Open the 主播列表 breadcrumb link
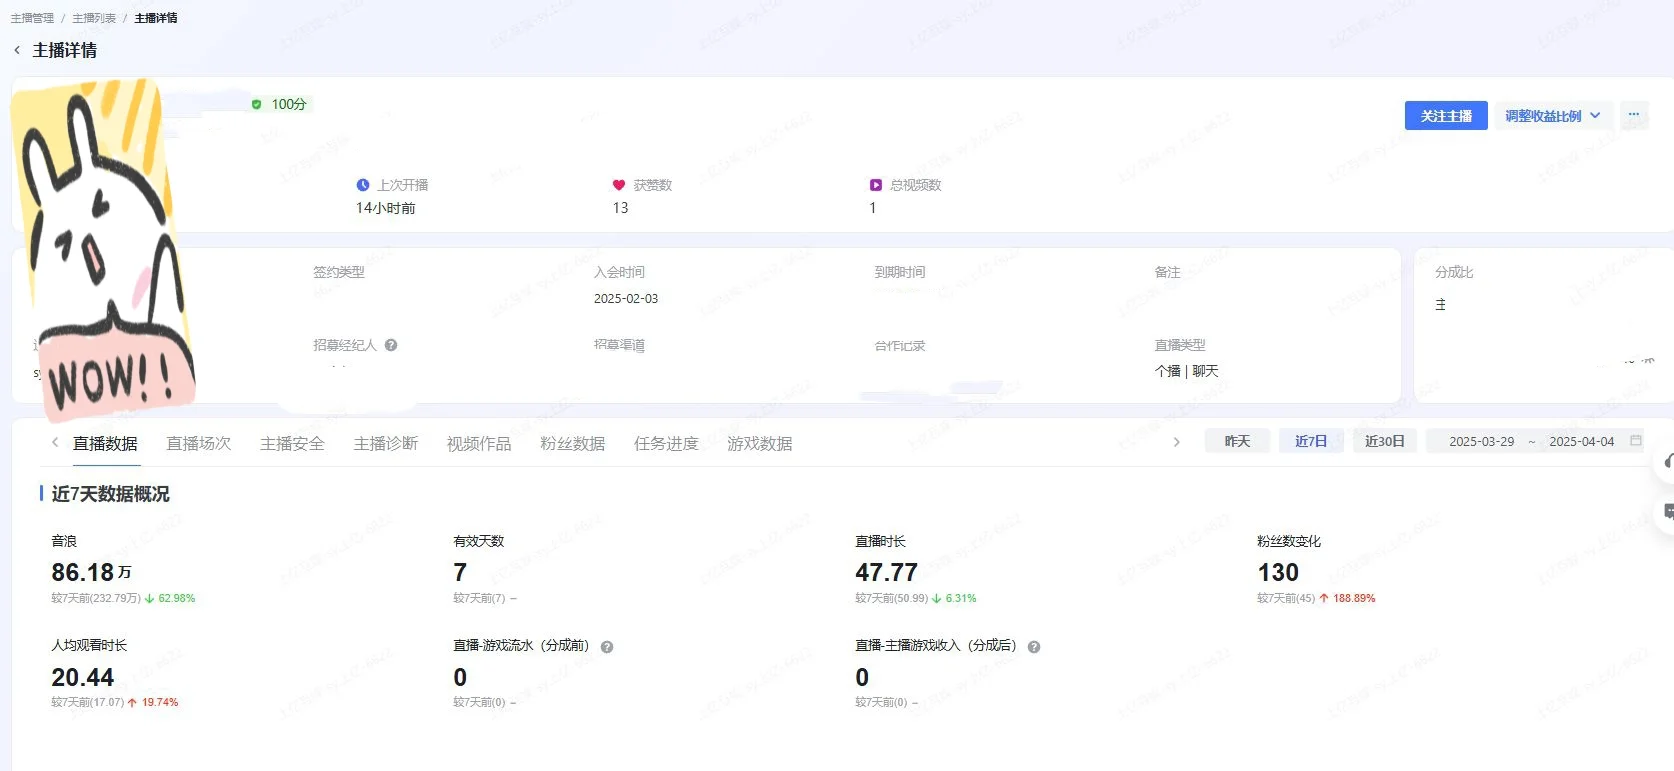 coord(94,18)
